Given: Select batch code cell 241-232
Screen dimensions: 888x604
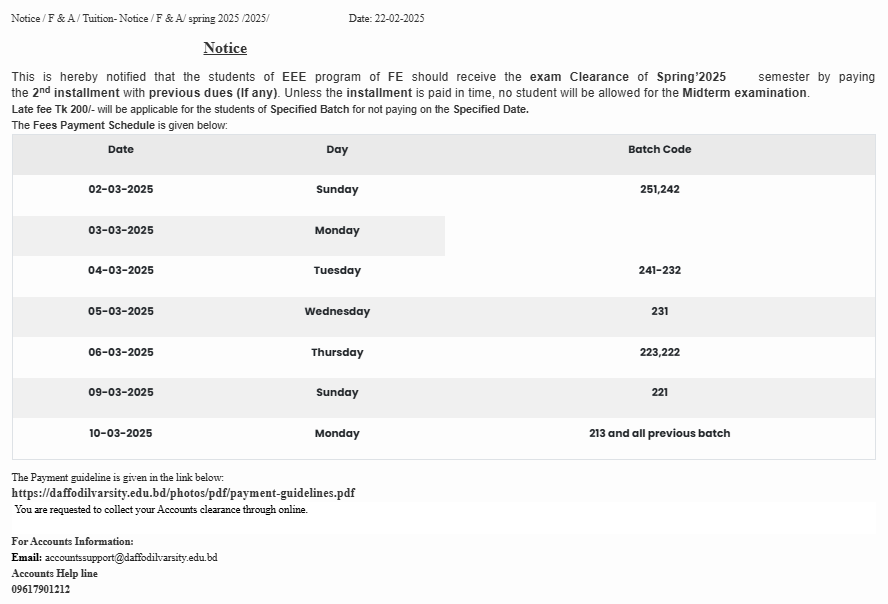Looking at the screenshot, I should click(659, 270).
